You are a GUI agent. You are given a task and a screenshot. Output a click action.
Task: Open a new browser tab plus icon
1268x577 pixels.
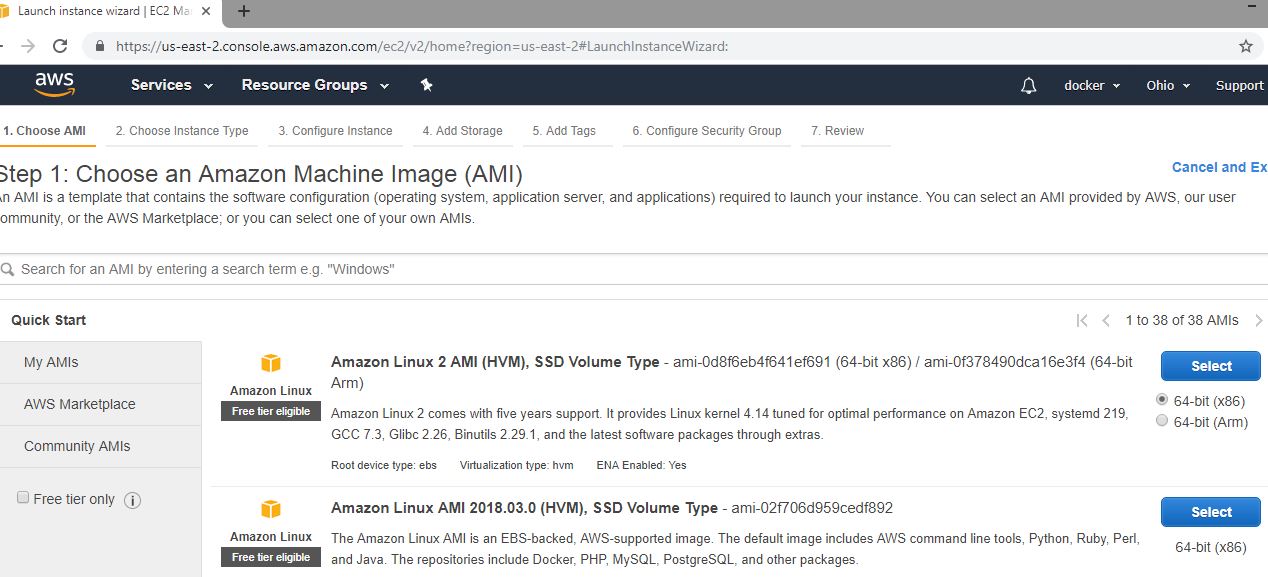pos(243,12)
